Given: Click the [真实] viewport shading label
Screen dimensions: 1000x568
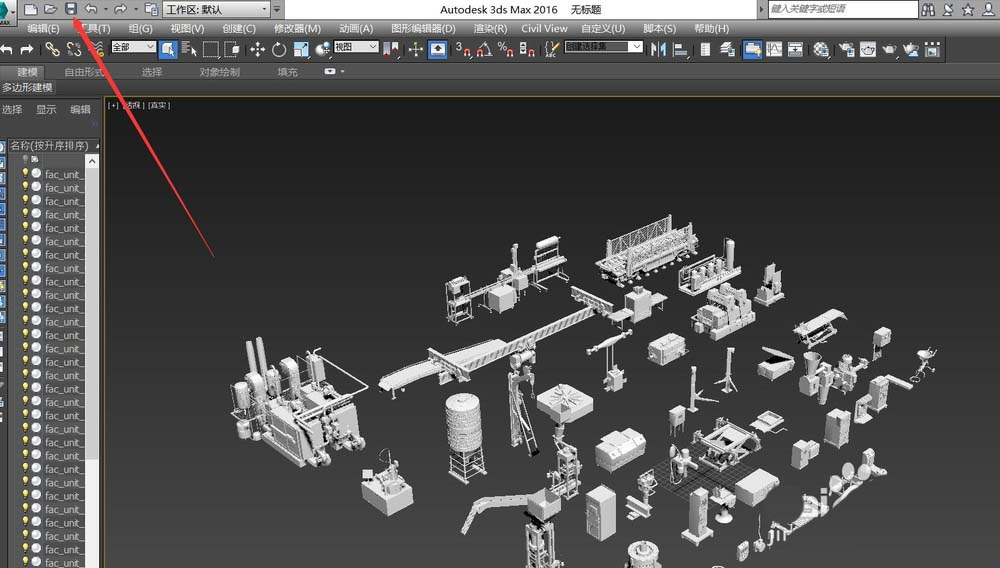Looking at the screenshot, I should (159, 105).
